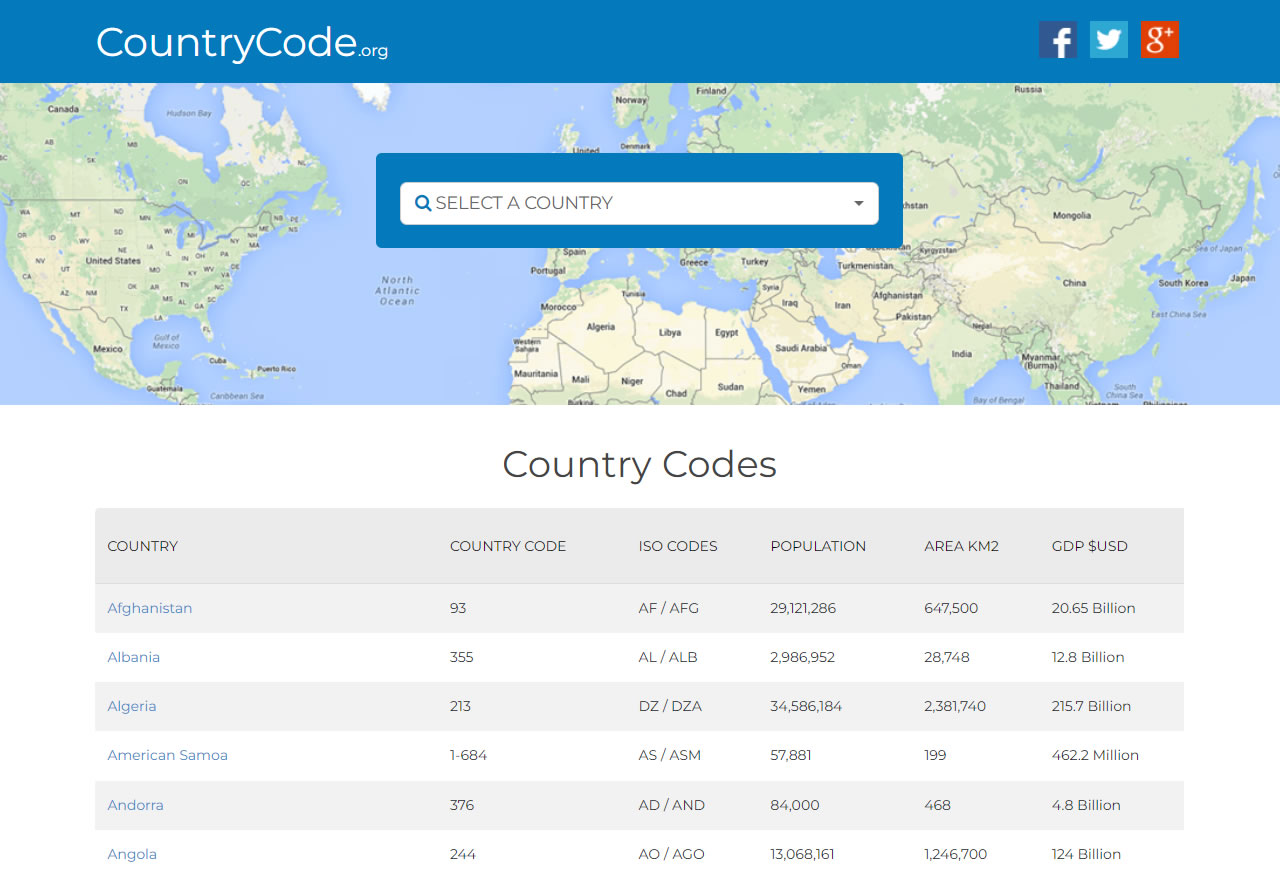1280x873 pixels.
Task: Open the Afghanistan country link
Action: [x=150, y=608]
